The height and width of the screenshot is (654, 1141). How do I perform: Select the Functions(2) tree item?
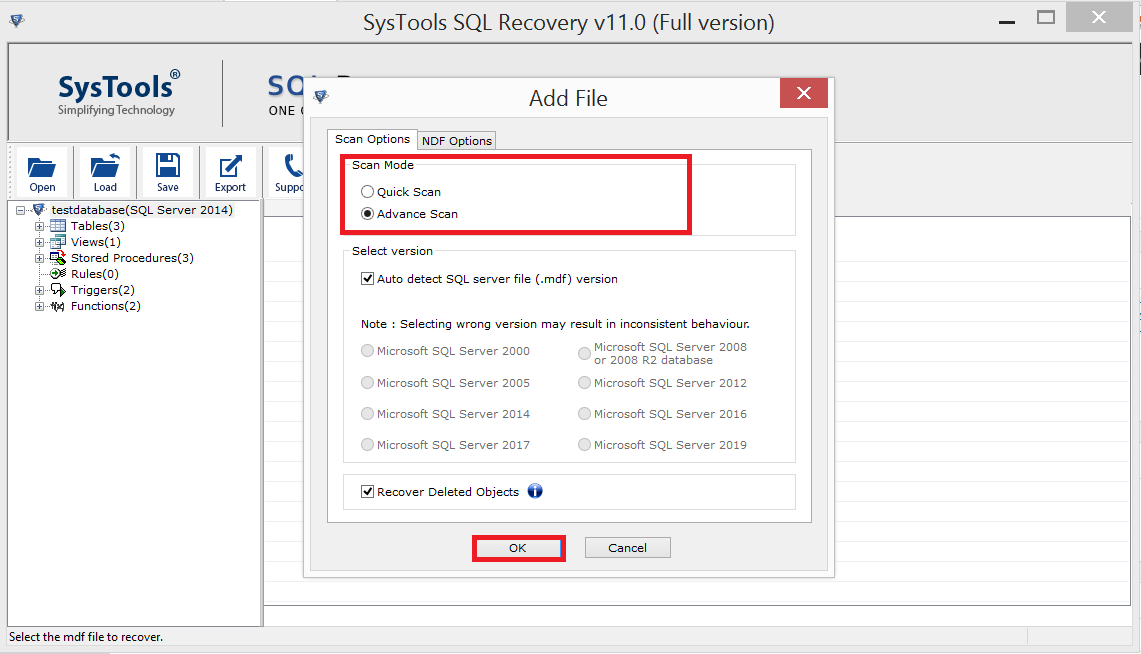106,306
